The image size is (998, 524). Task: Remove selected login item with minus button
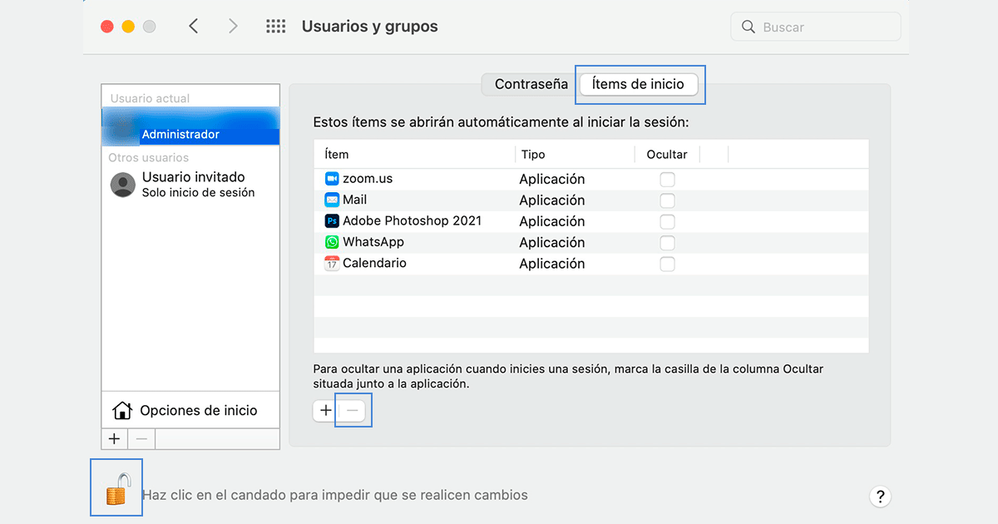352,411
